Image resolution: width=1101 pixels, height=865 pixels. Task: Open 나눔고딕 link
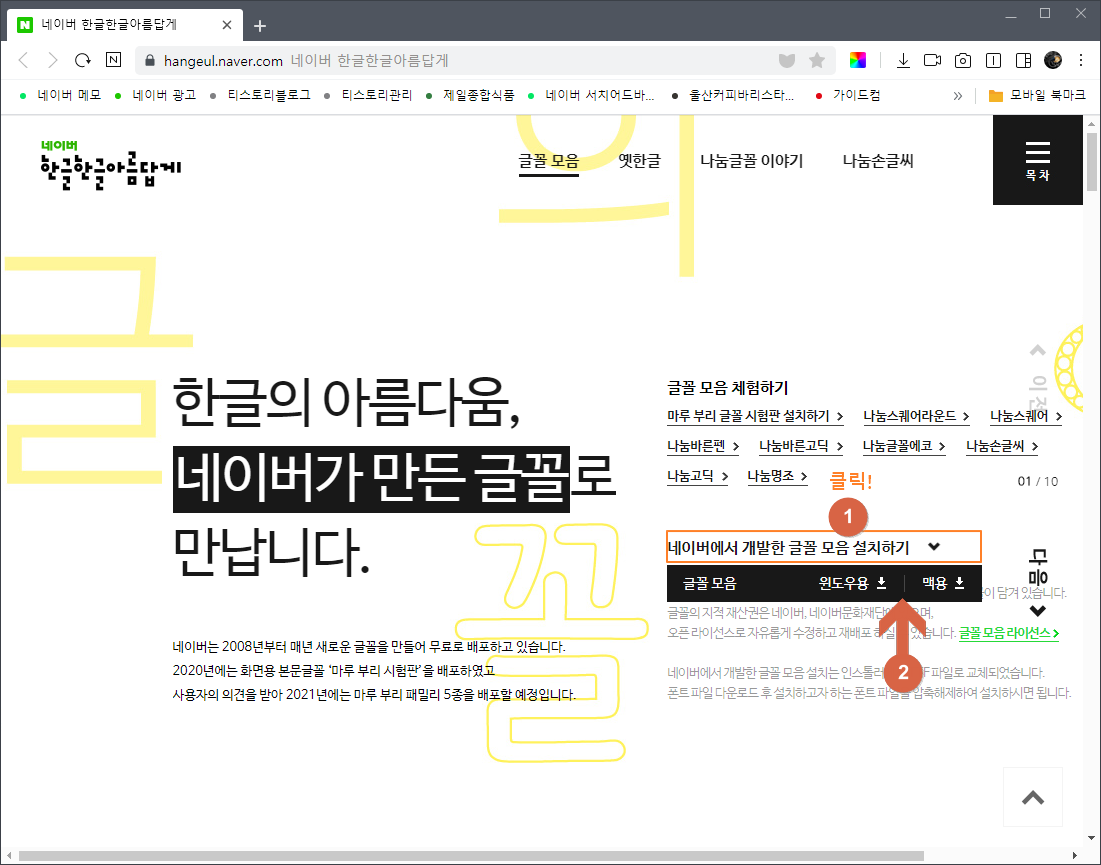tap(697, 476)
